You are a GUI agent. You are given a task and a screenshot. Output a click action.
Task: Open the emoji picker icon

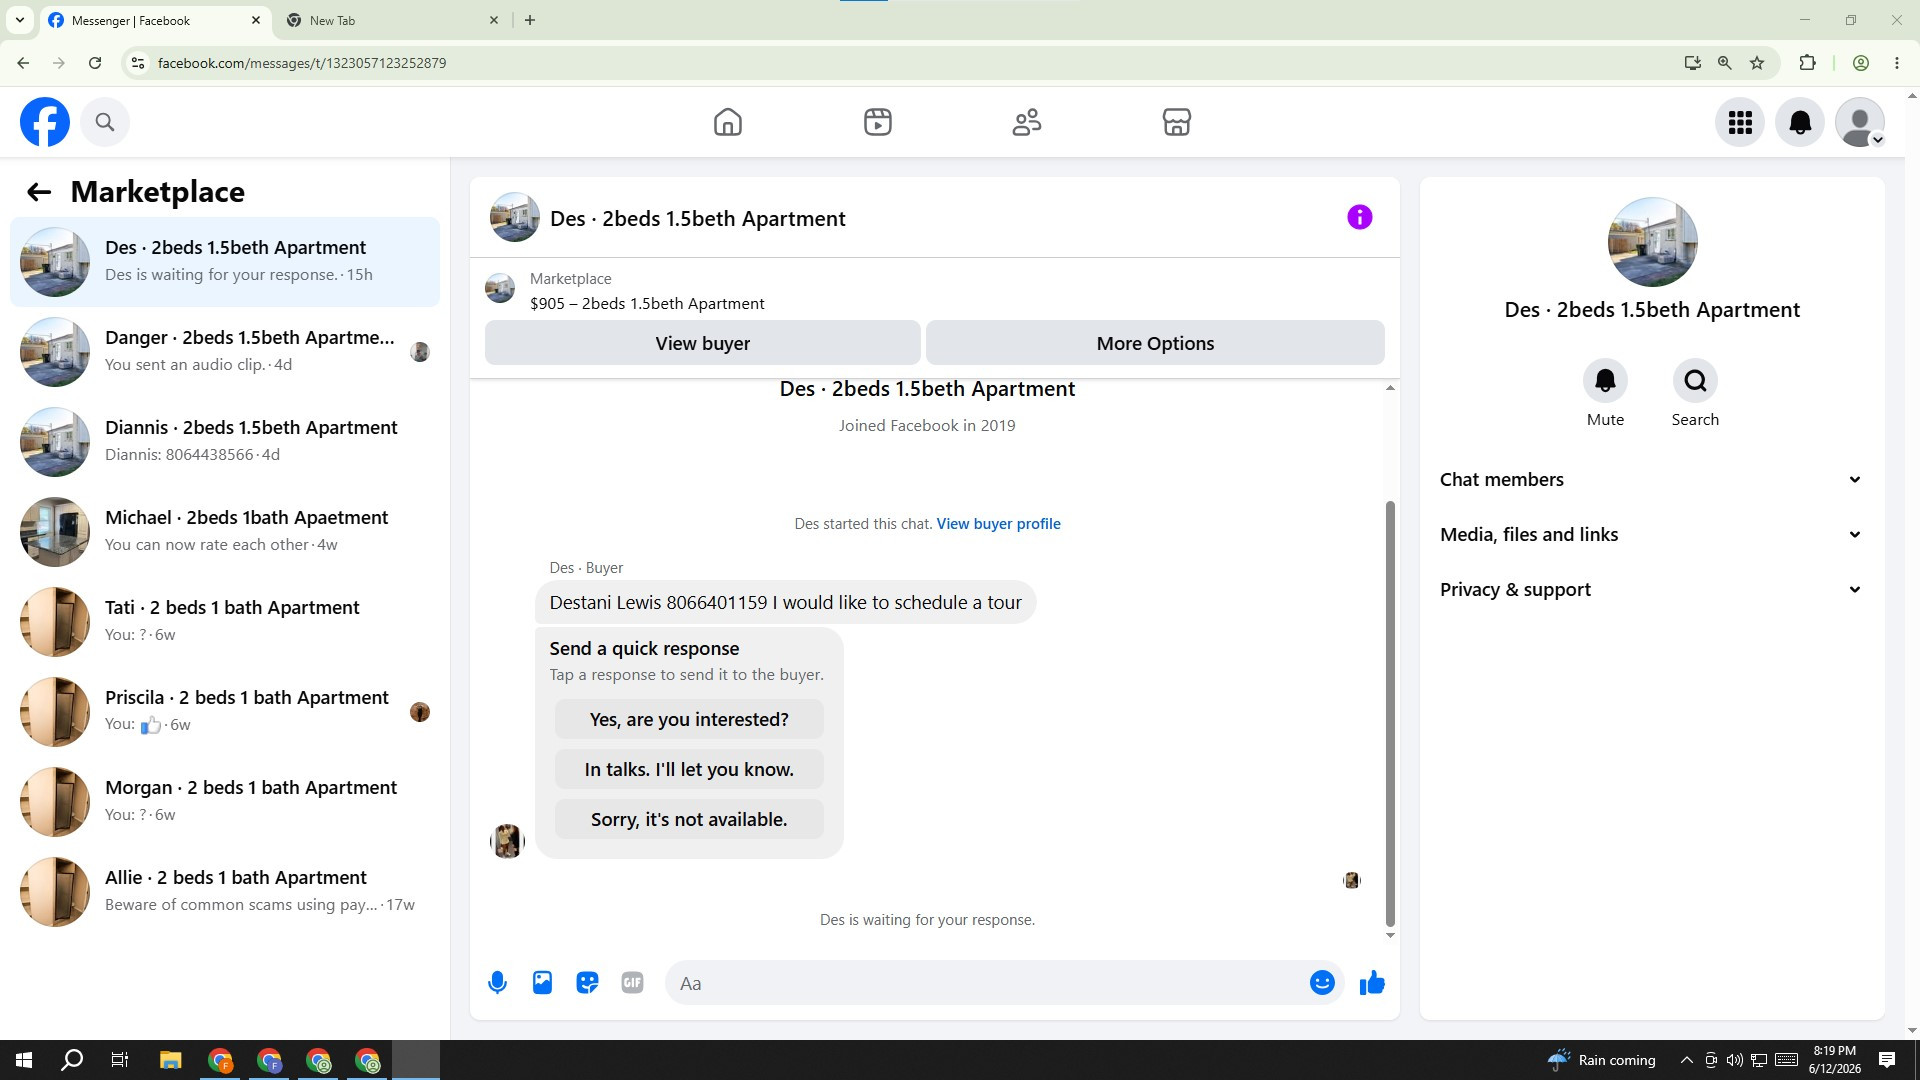[x=1322, y=983]
